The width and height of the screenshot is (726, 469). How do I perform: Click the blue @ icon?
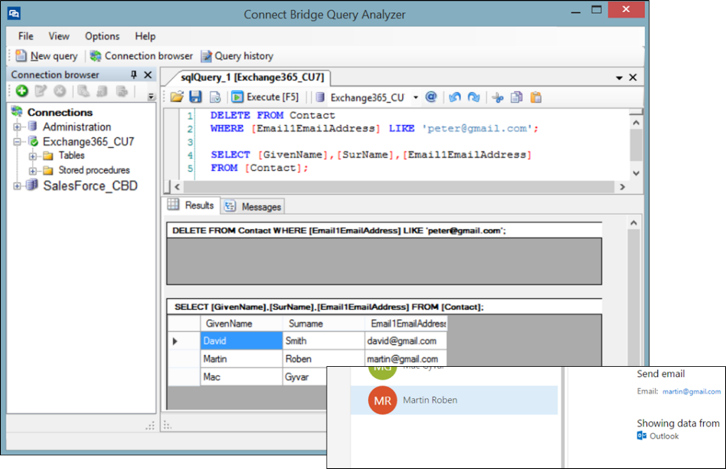[431, 97]
